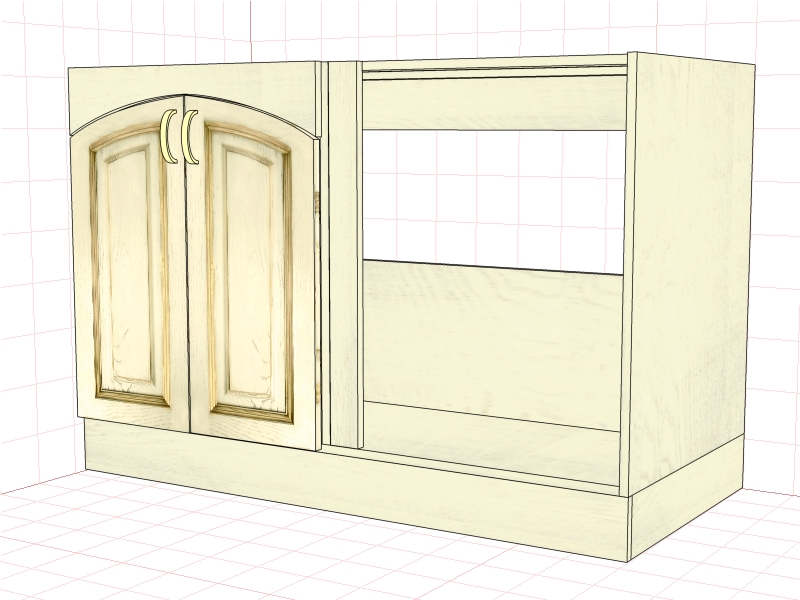This screenshot has width=800, height=600.
Task: Click the right door's curved handle
Action: [x=190, y=137]
